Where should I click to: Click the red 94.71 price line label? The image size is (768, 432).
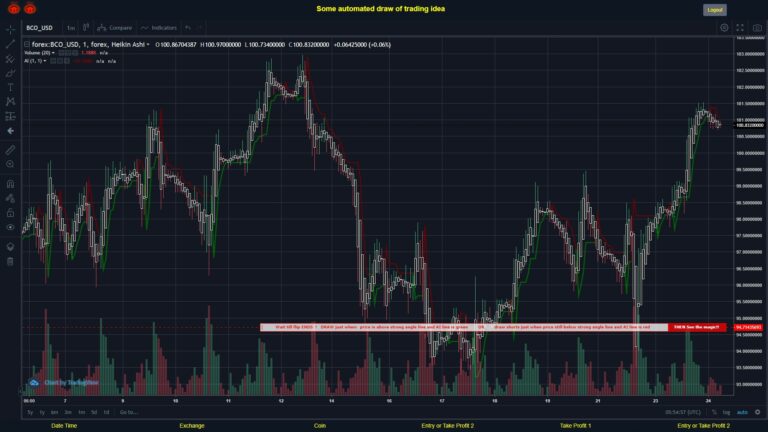[x=748, y=327]
